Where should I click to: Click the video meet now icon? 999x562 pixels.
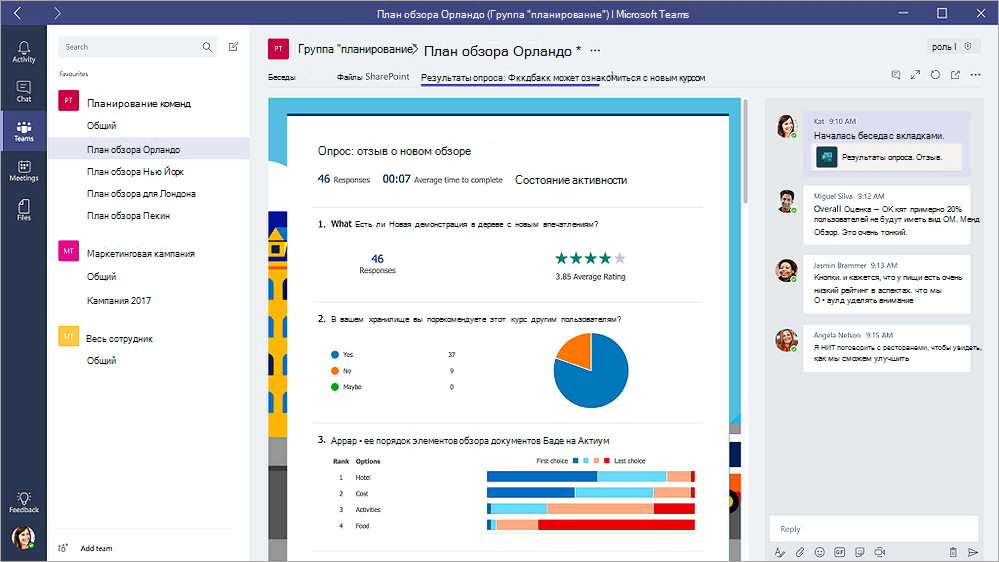880,552
